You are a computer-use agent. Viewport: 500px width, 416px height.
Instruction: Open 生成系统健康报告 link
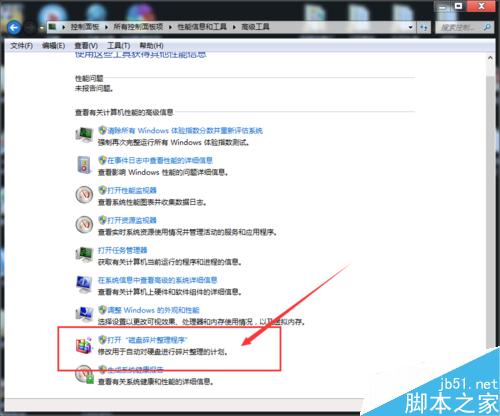click(136, 369)
